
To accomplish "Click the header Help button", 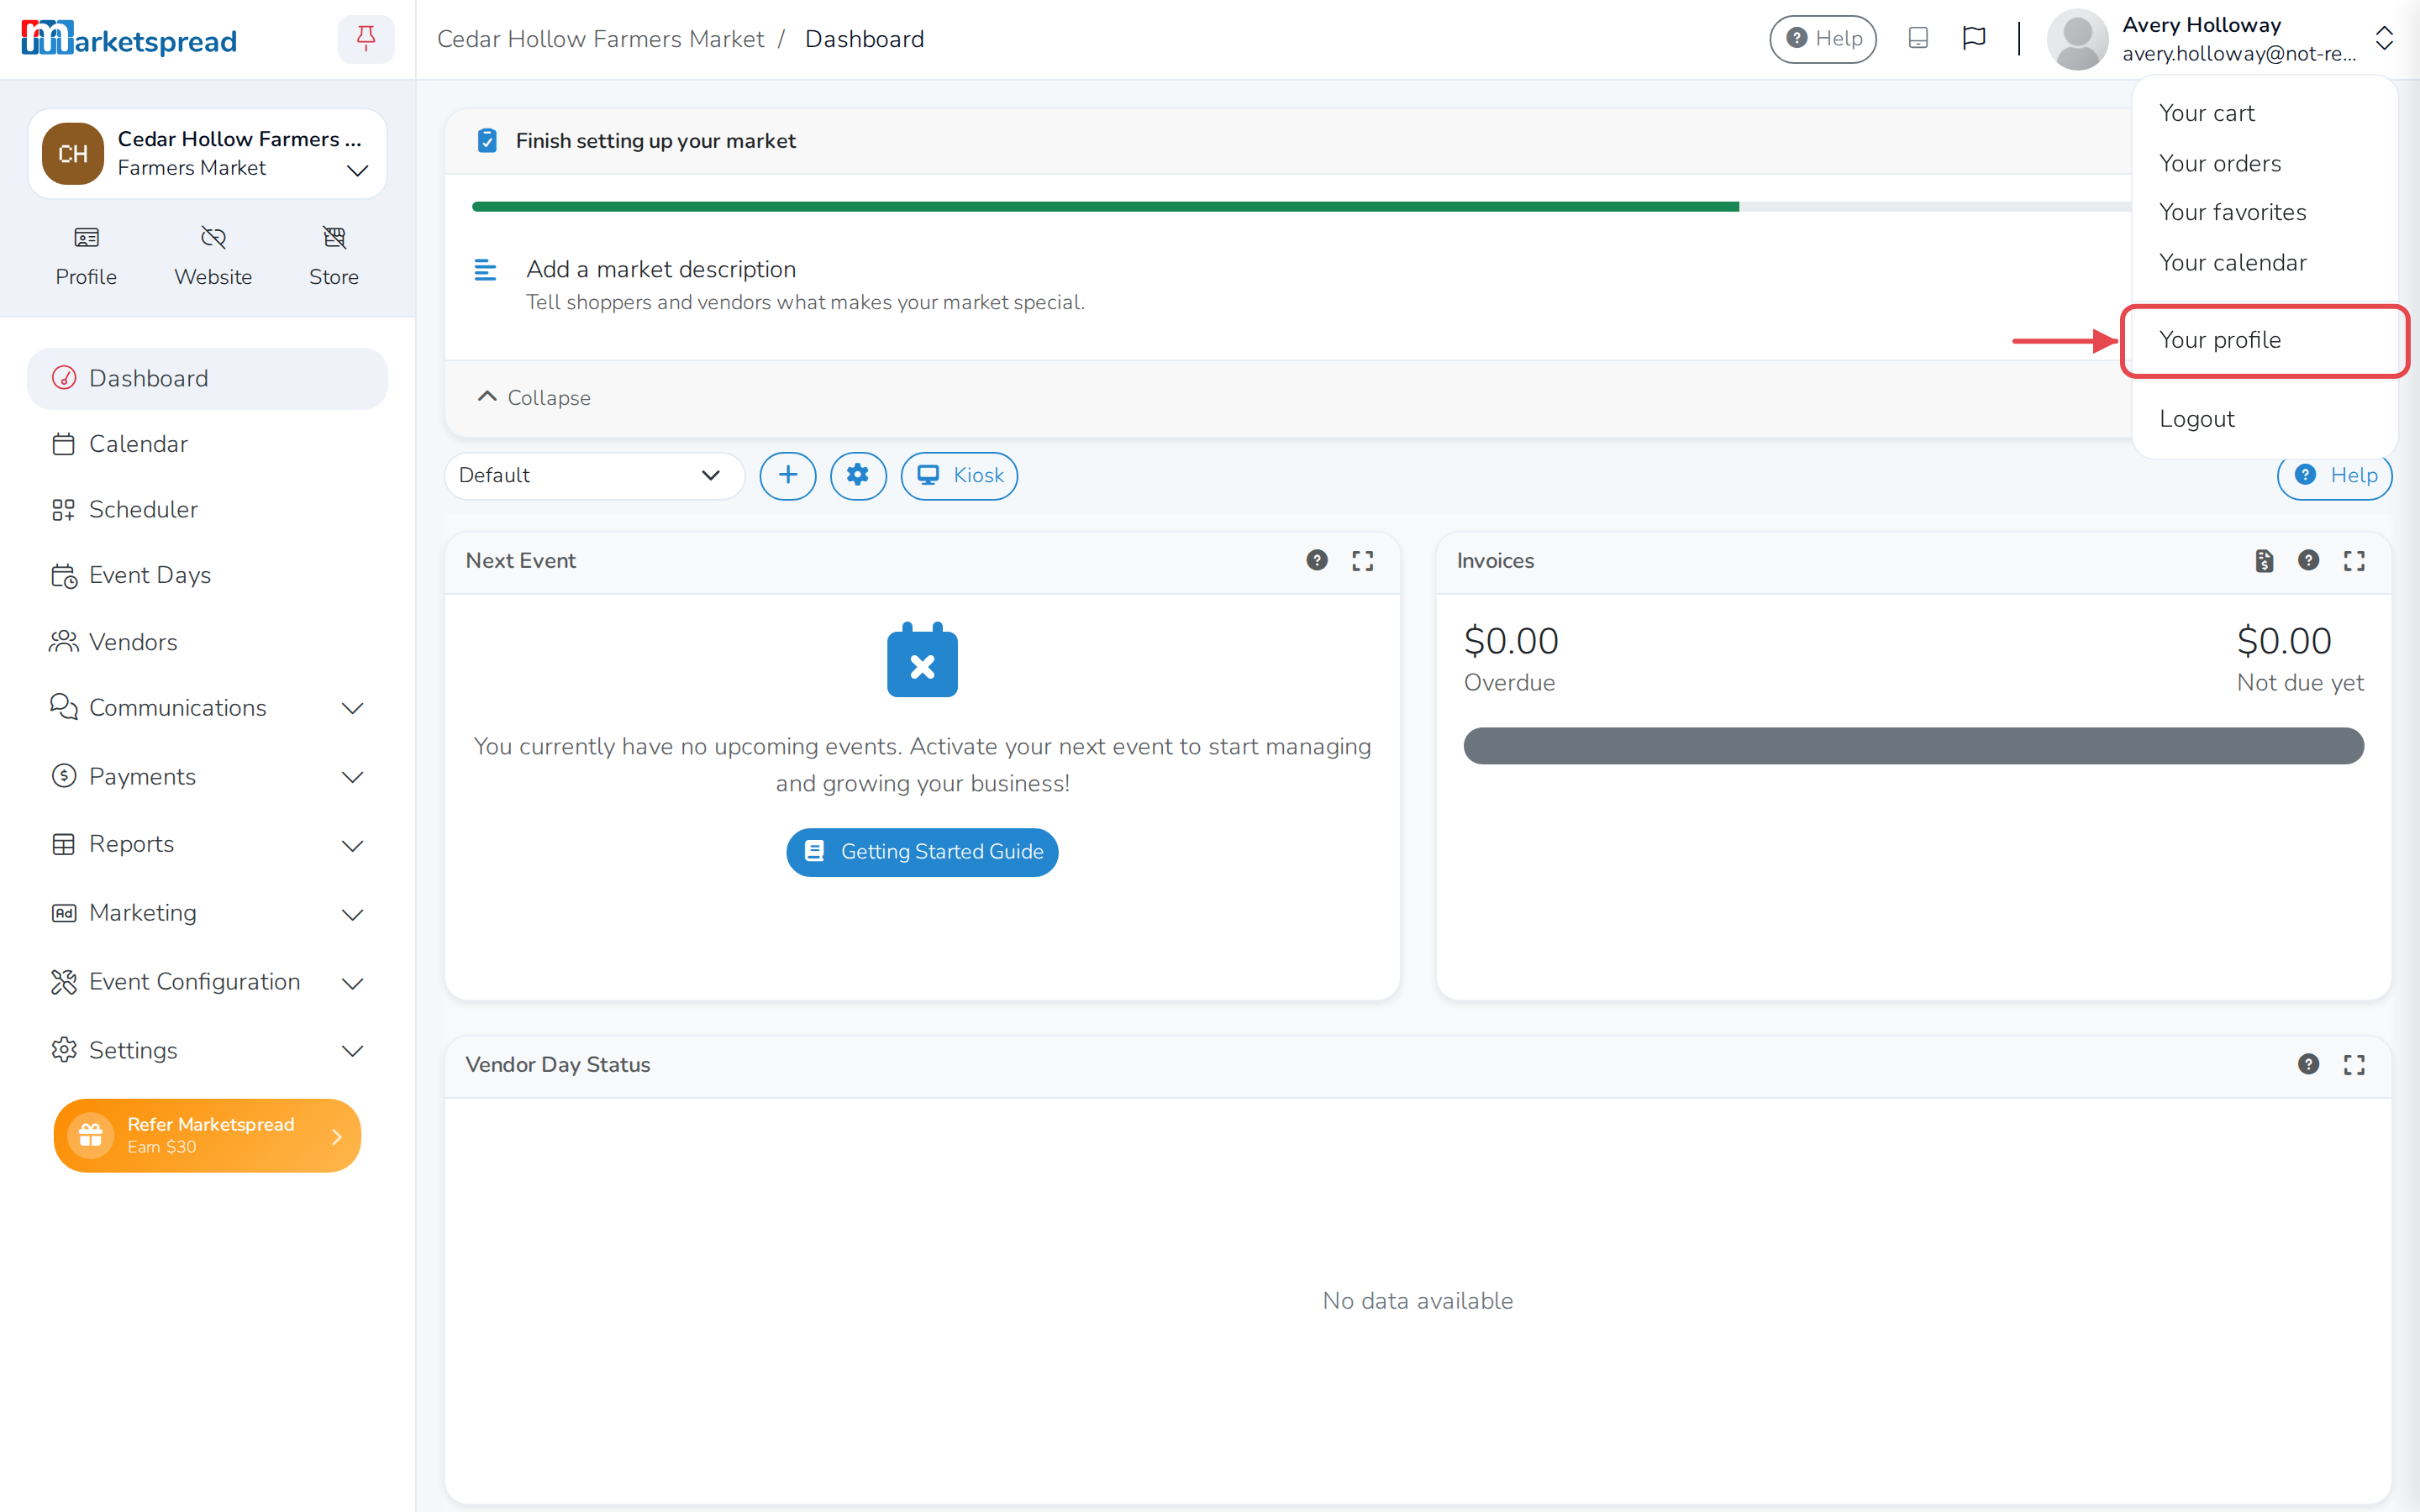I will click(x=1823, y=39).
